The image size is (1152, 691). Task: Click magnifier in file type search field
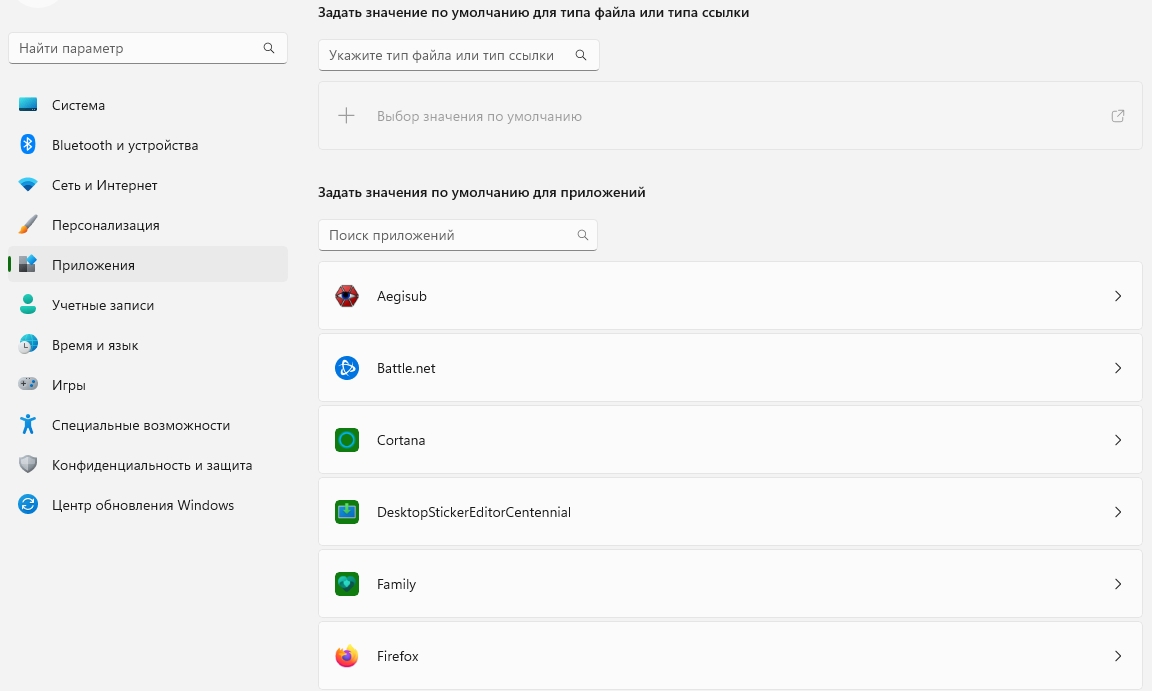pos(581,55)
